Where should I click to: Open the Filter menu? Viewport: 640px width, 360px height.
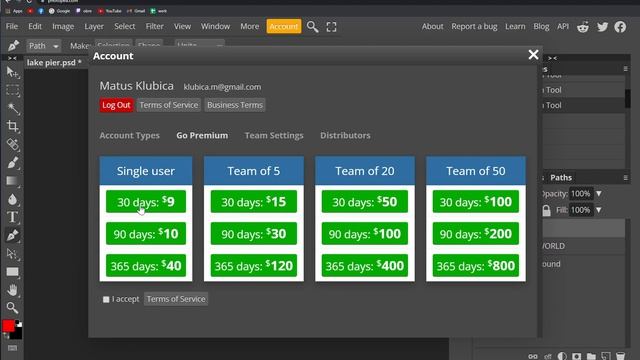[154, 26]
